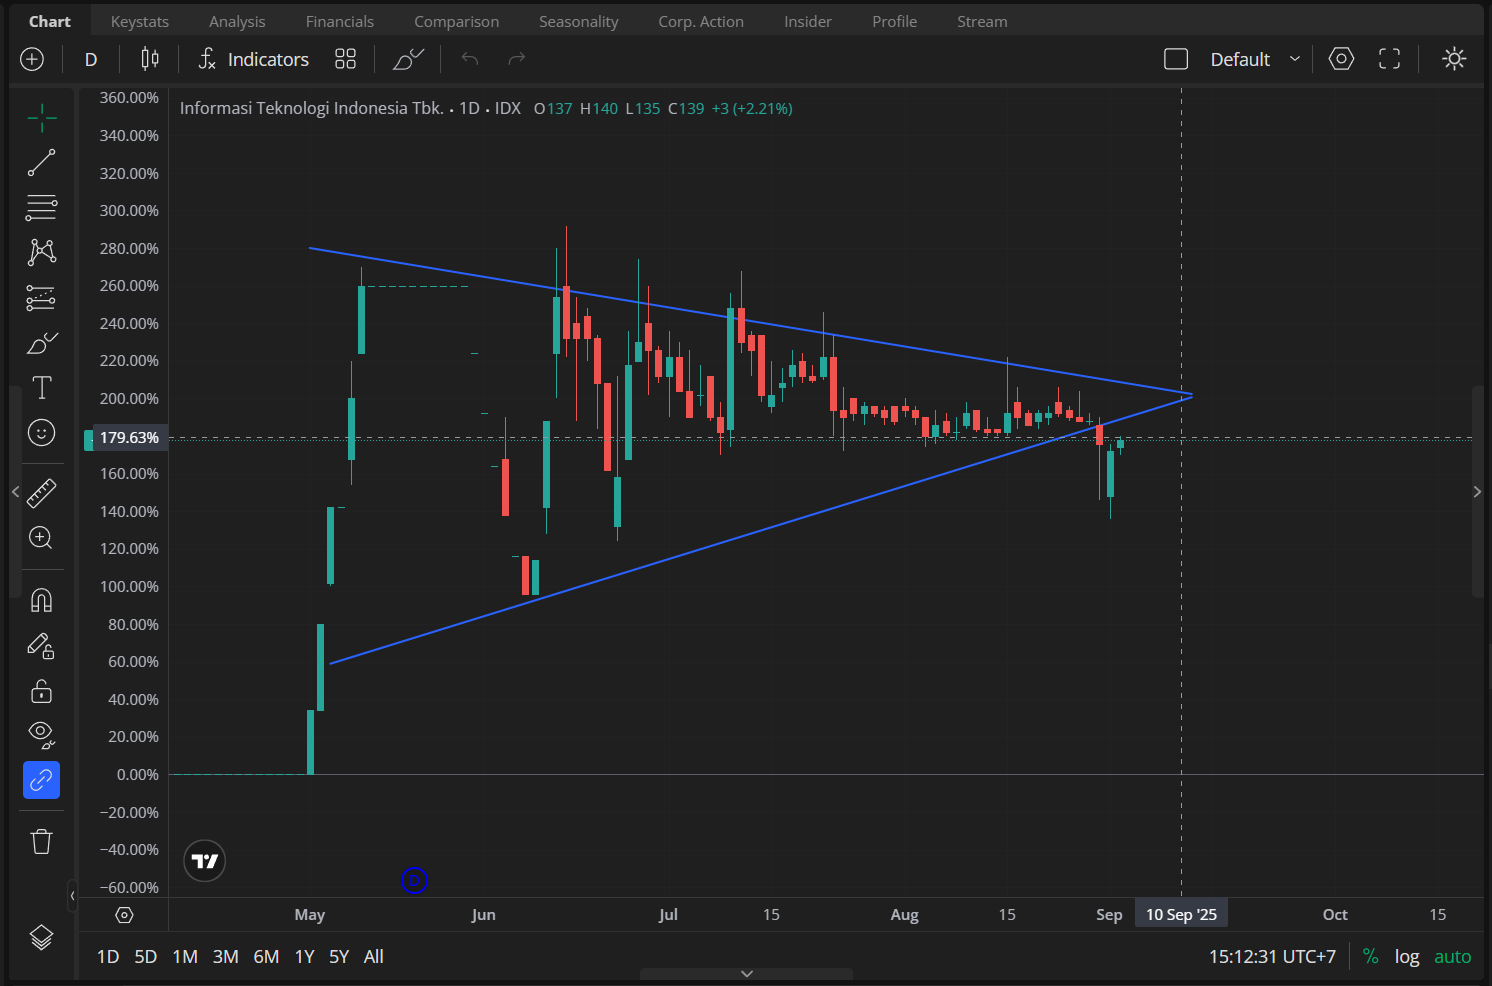This screenshot has width=1492, height=986.
Task: Select the ruler measure tool
Action: pyautogui.click(x=41, y=493)
